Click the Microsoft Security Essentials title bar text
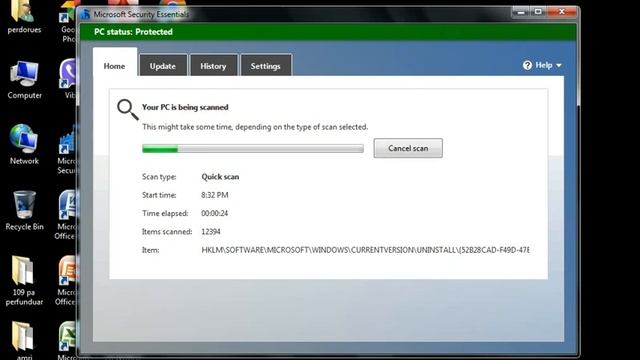The width and height of the screenshot is (640, 360). point(141,14)
